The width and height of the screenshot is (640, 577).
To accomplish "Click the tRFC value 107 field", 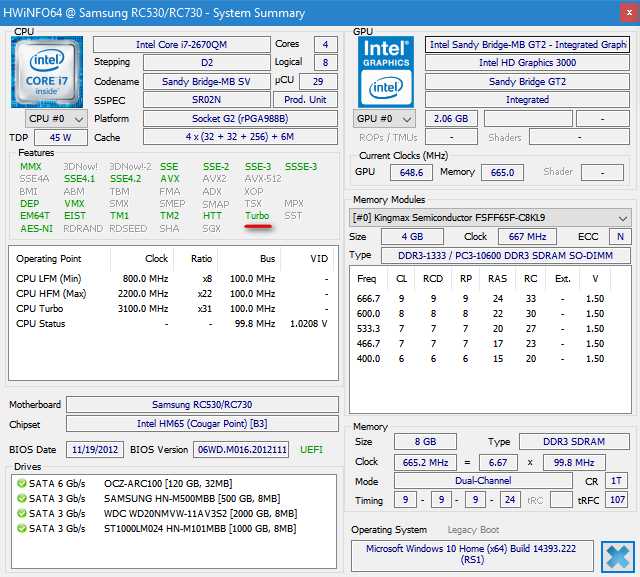I will pyautogui.click(x=617, y=500).
